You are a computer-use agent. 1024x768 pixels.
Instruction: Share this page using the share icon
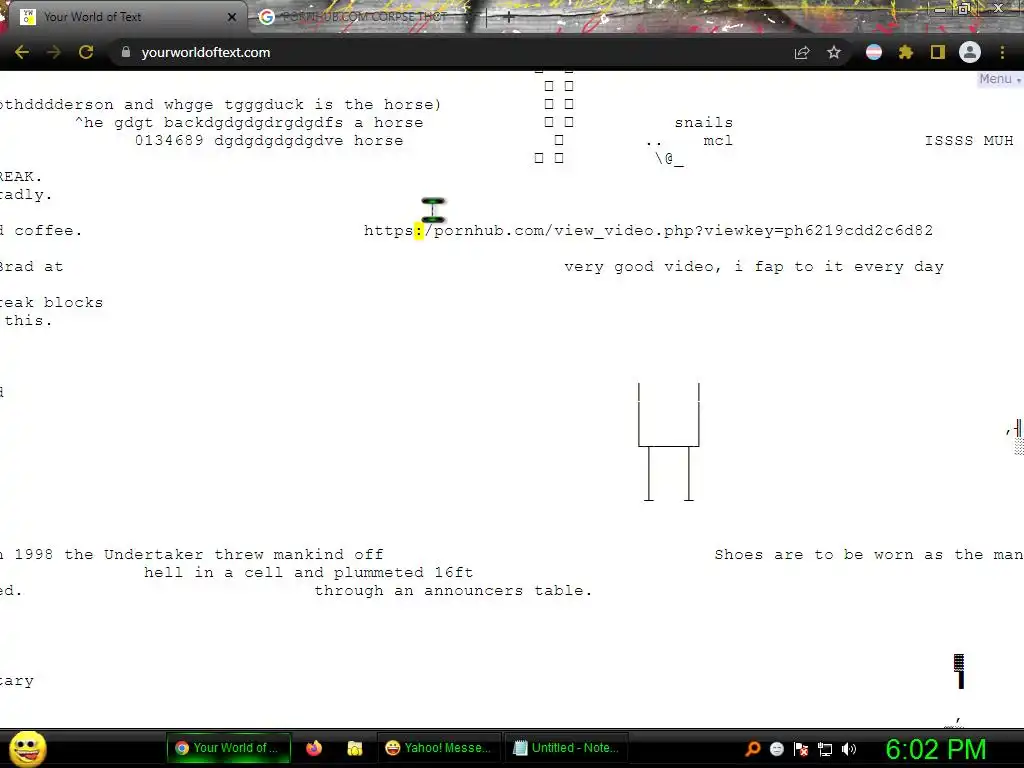coord(802,52)
